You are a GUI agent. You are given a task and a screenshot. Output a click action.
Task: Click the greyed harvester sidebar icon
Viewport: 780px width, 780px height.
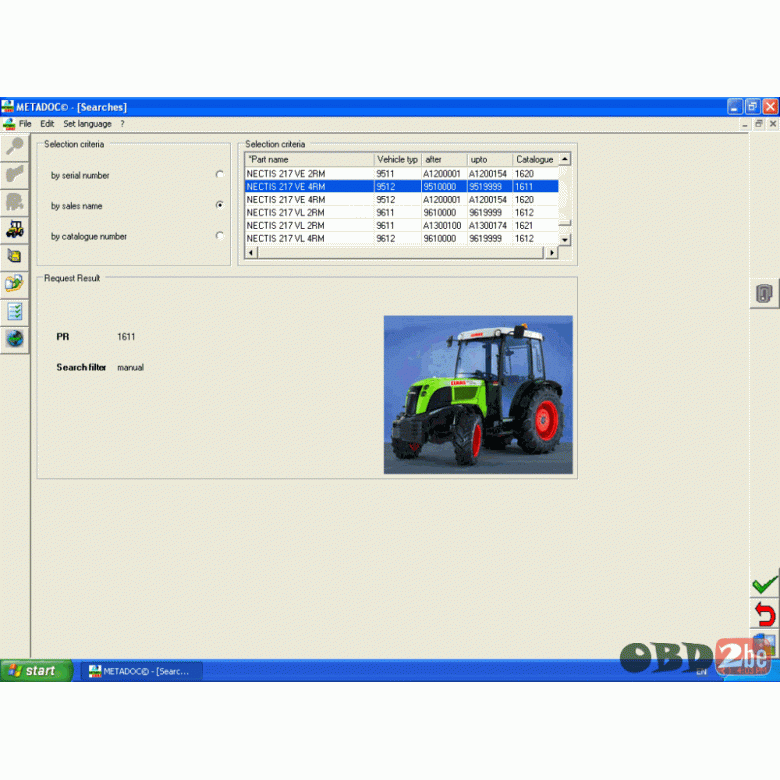click(x=15, y=202)
